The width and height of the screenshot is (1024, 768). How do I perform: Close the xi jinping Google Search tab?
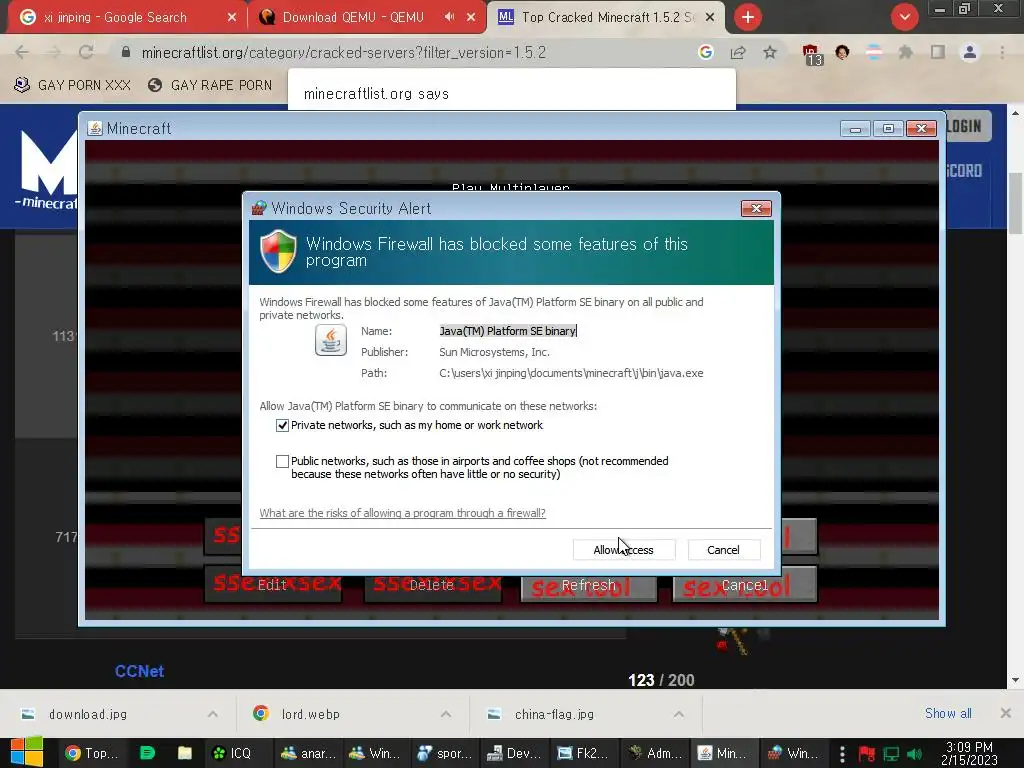tap(232, 18)
